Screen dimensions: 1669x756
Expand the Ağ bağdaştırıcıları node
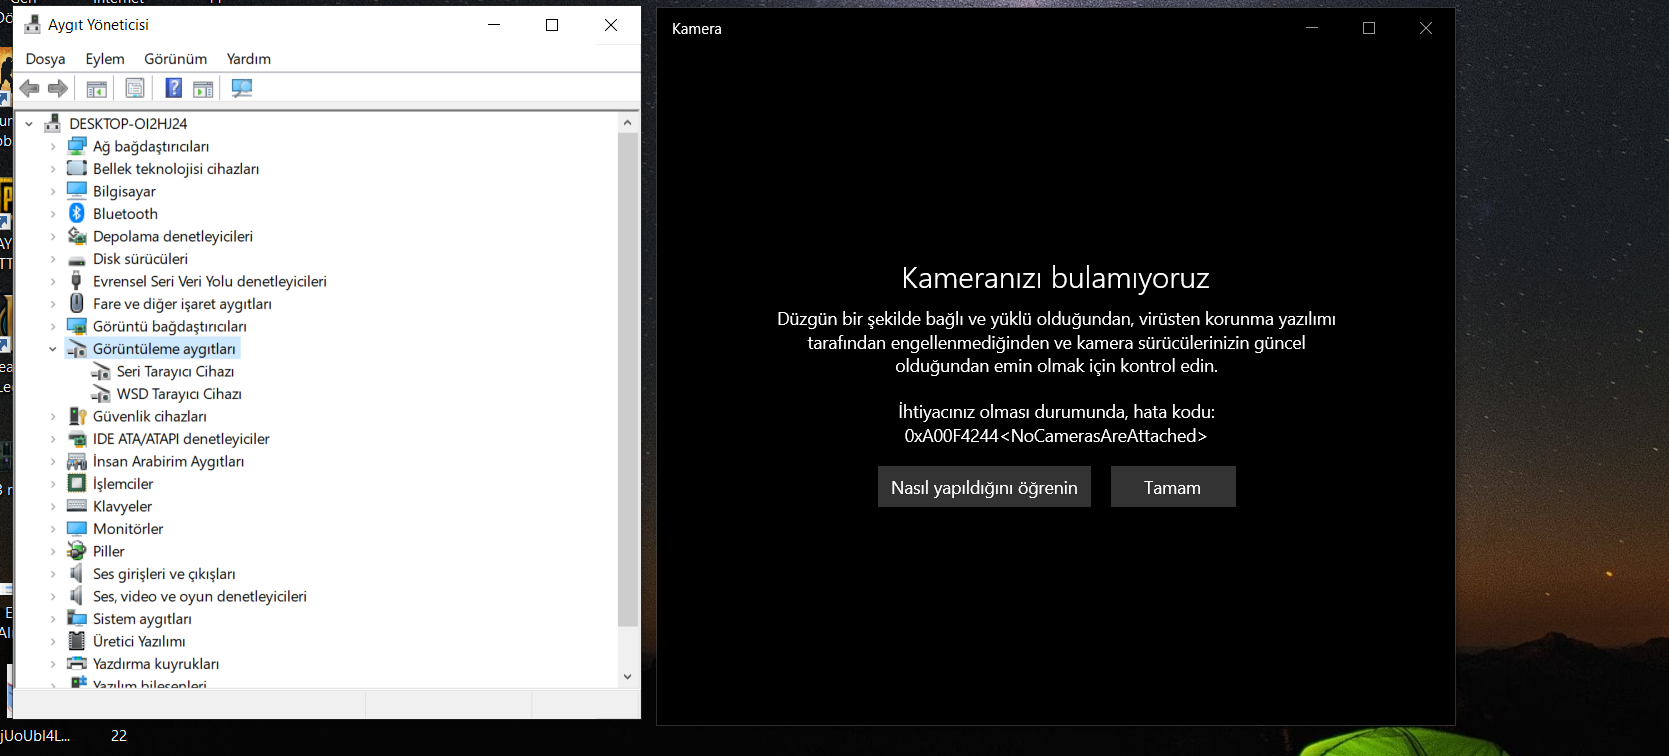click(53, 147)
